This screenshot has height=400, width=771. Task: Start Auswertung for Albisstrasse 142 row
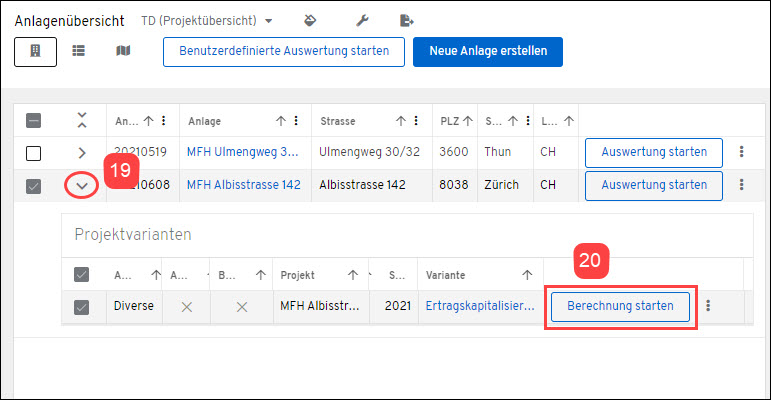(653, 185)
